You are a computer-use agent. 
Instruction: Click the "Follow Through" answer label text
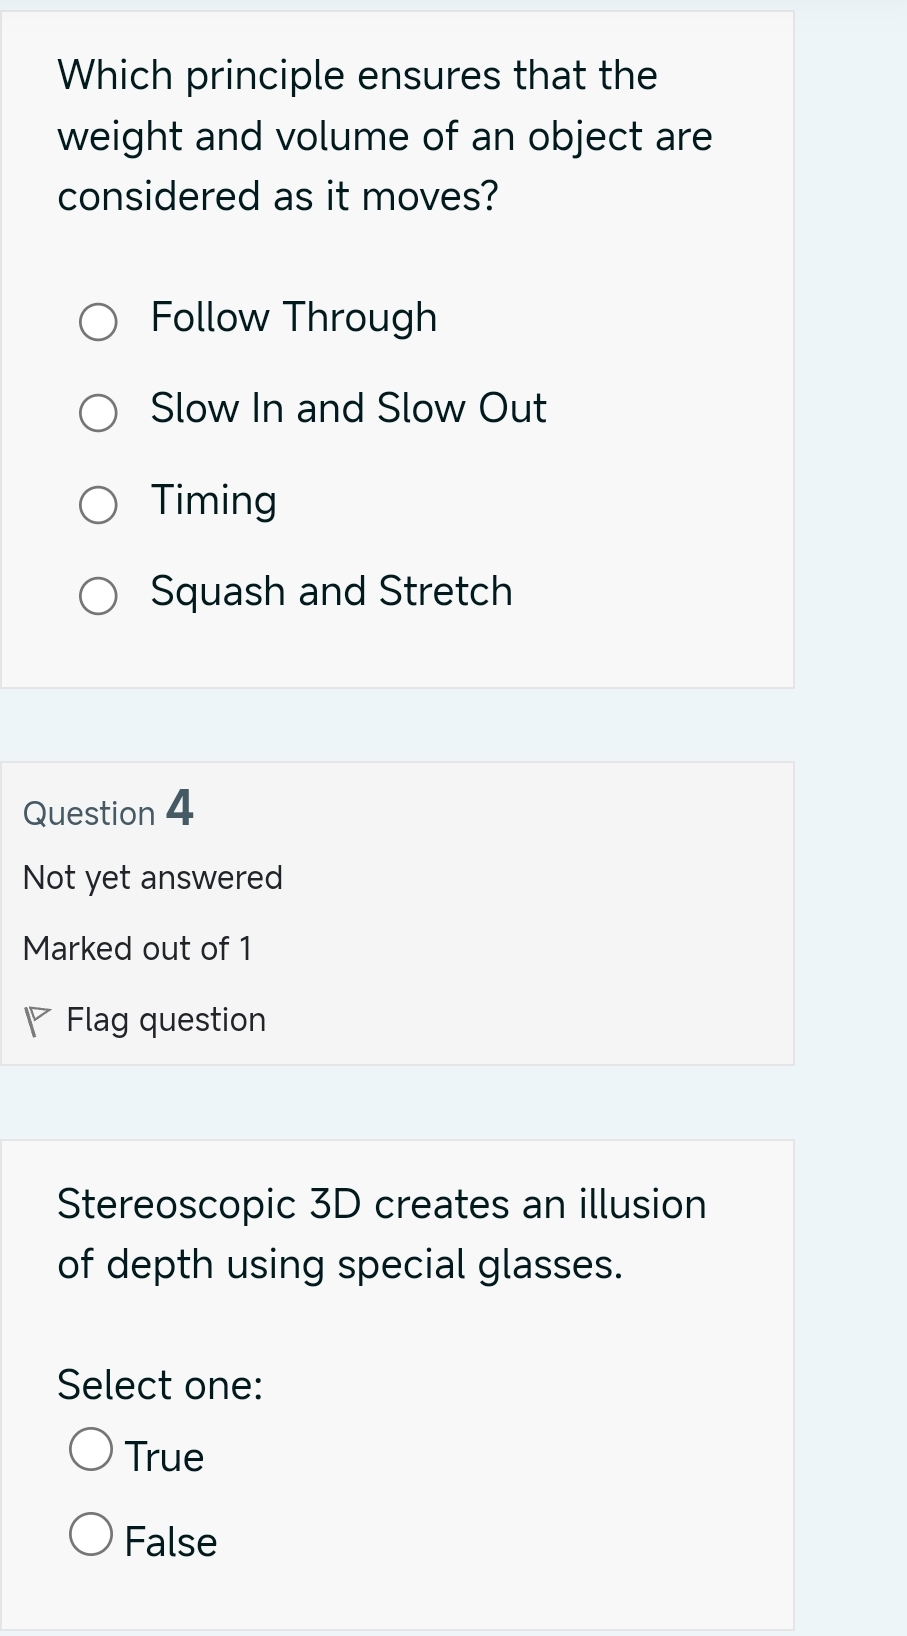coord(294,318)
